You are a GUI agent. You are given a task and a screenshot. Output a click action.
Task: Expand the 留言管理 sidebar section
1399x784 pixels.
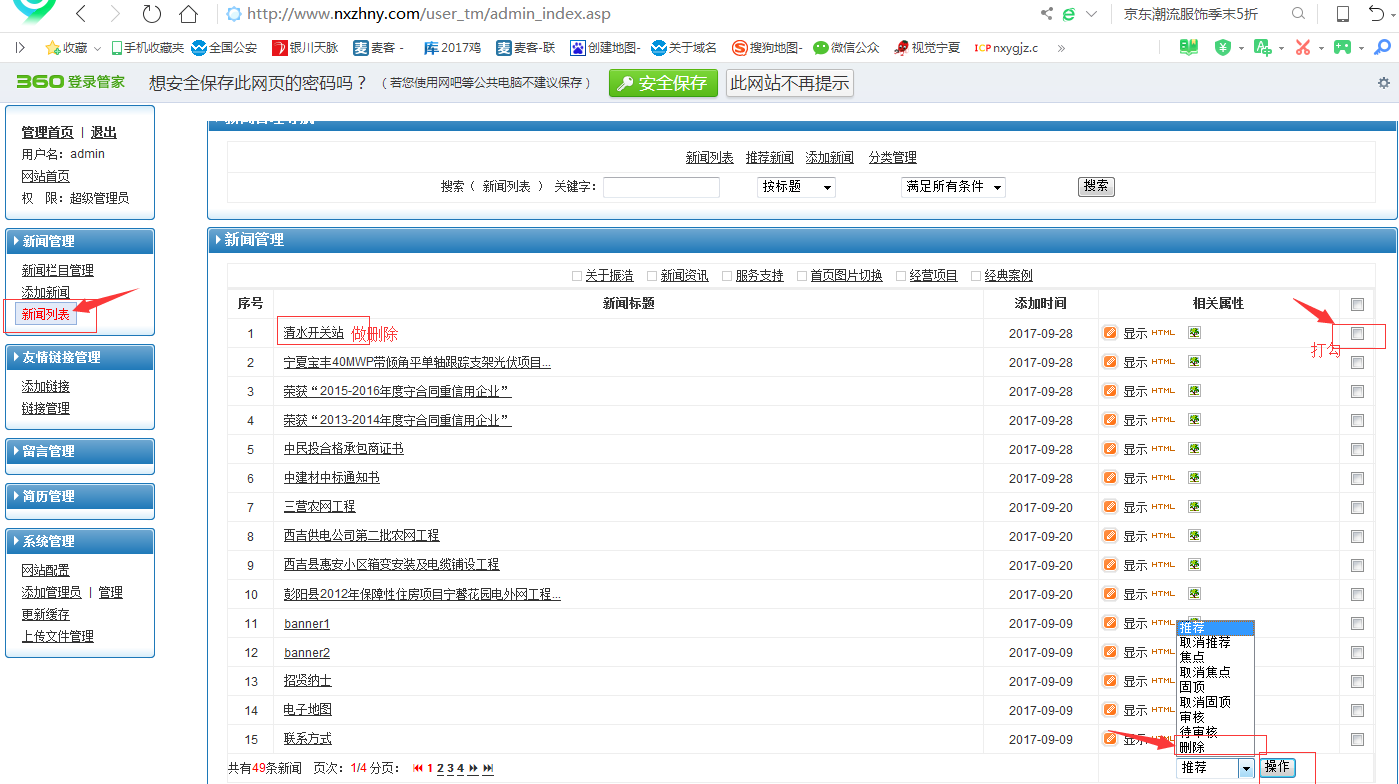(x=80, y=451)
